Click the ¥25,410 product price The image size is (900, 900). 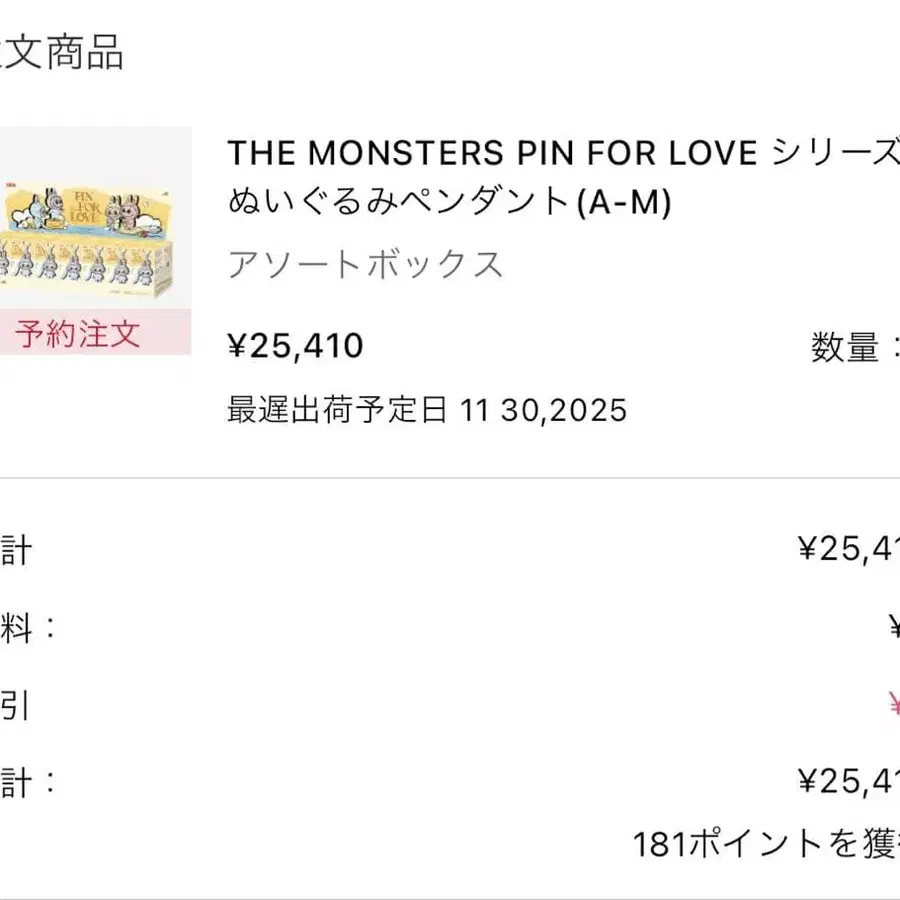click(296, 346)
